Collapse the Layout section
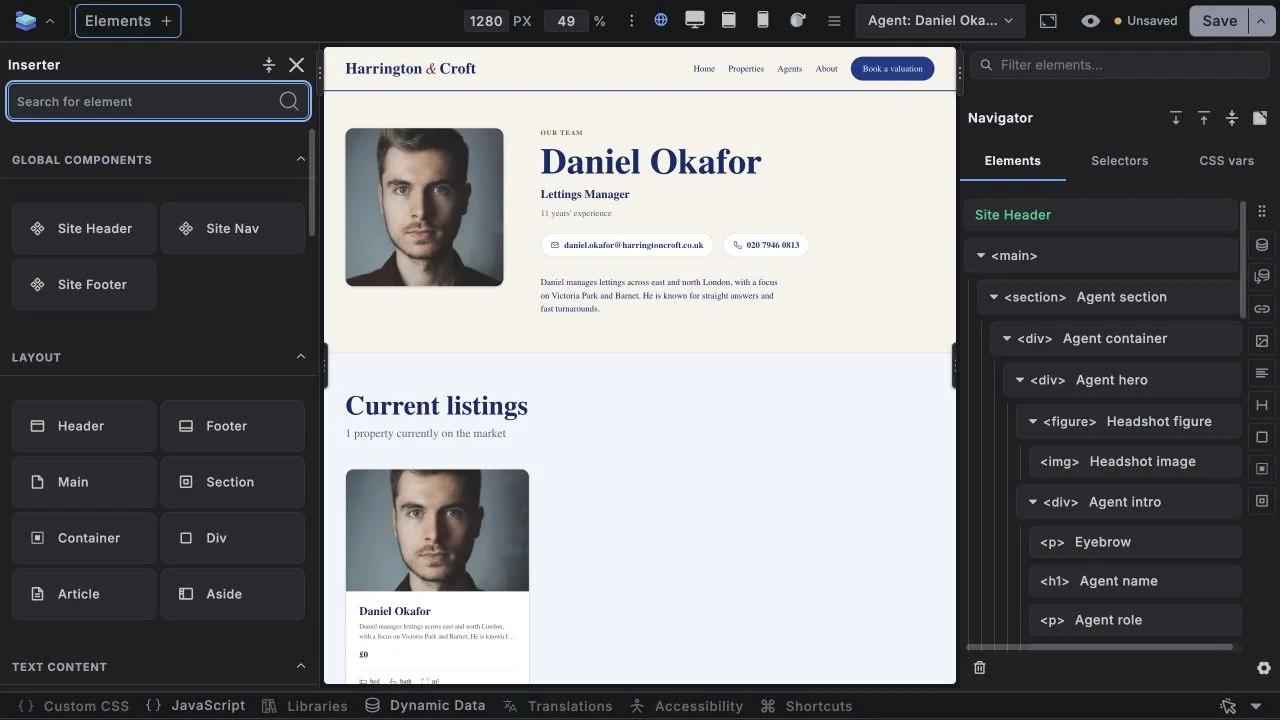Viewport: 1280px width, 720px height. (301, 357)
